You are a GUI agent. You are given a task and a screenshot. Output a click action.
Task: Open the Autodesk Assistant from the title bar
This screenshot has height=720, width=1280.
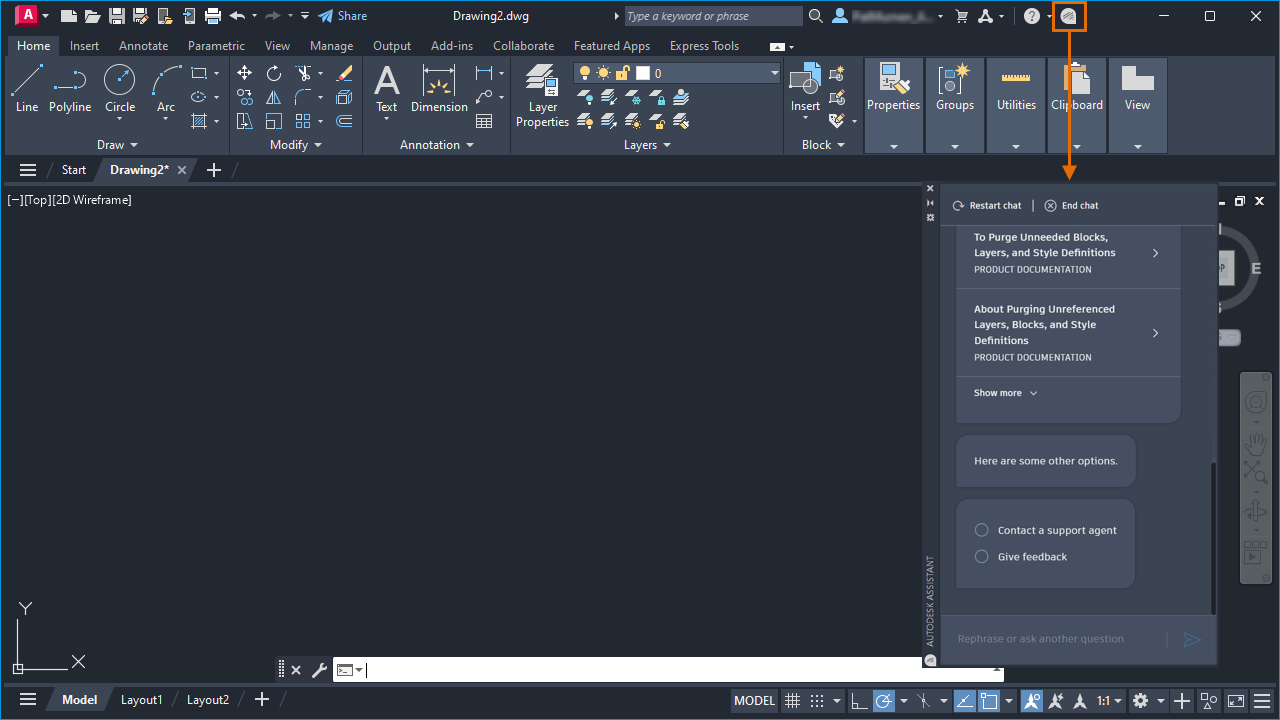pos(1069,16)
